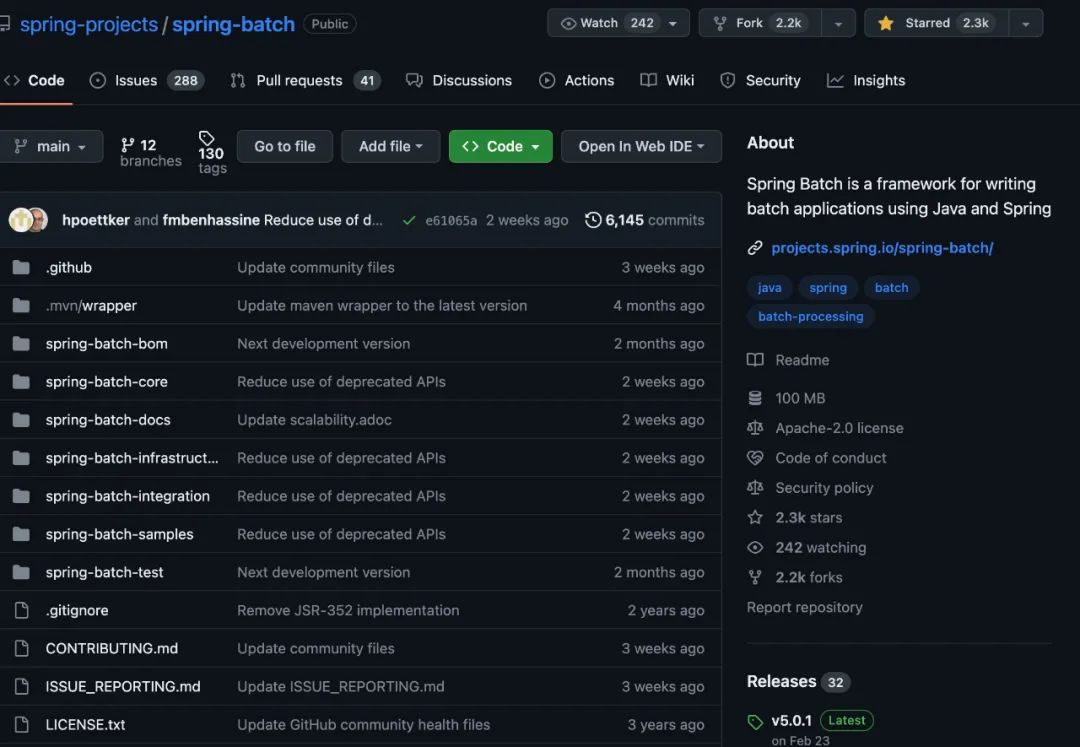
Task: Click the heart icon beside Code of conduct
Action: (755, 458)
